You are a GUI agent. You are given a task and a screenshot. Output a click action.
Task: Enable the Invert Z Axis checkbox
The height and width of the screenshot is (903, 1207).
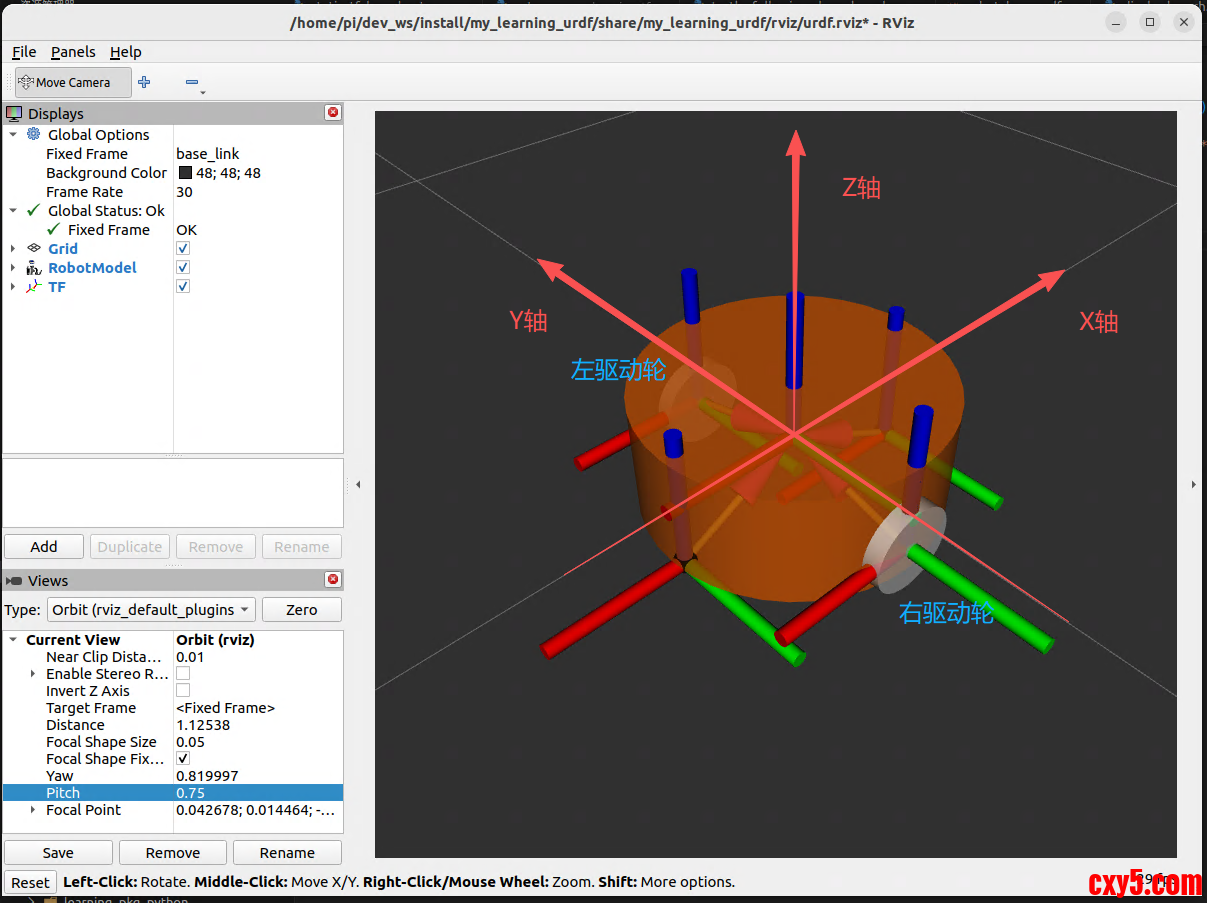[183, 690]
